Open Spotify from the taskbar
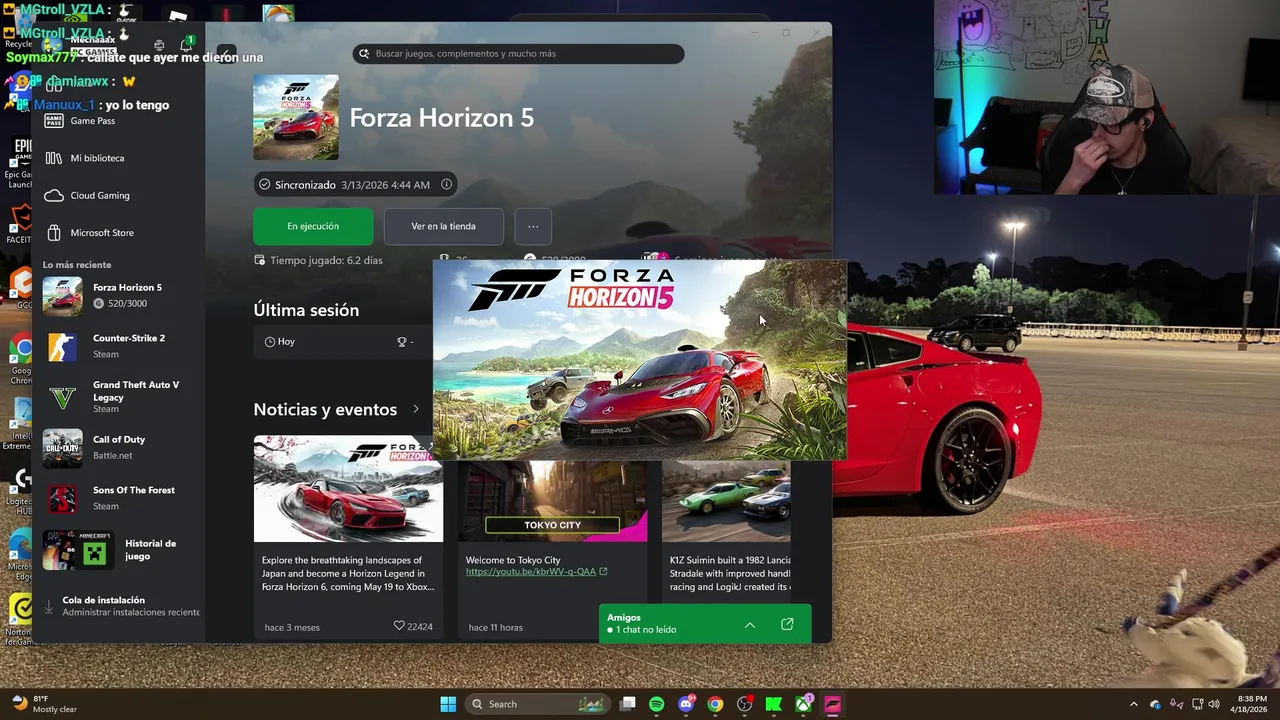 tap(656, 704)
